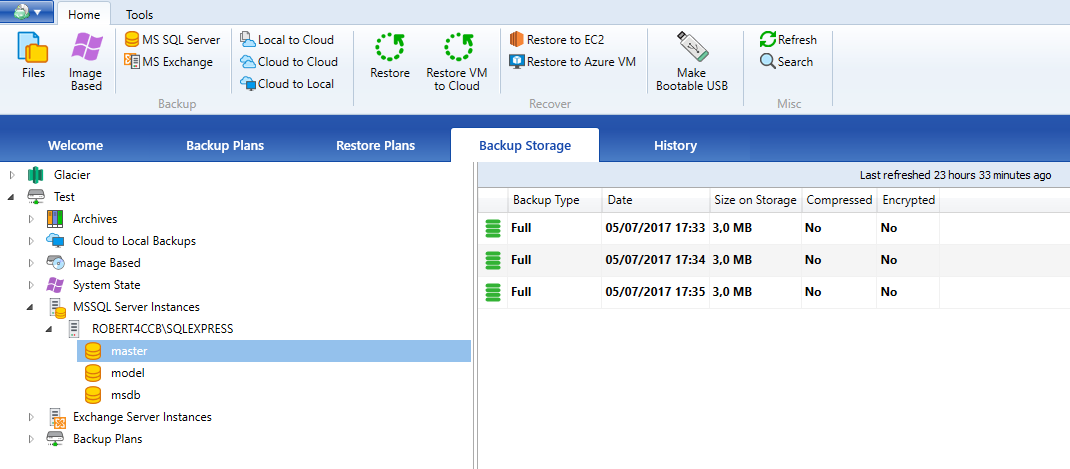
Task: Click date 05/07/2017 17:35
Action: pyautogui.click(x=655, y=292)
